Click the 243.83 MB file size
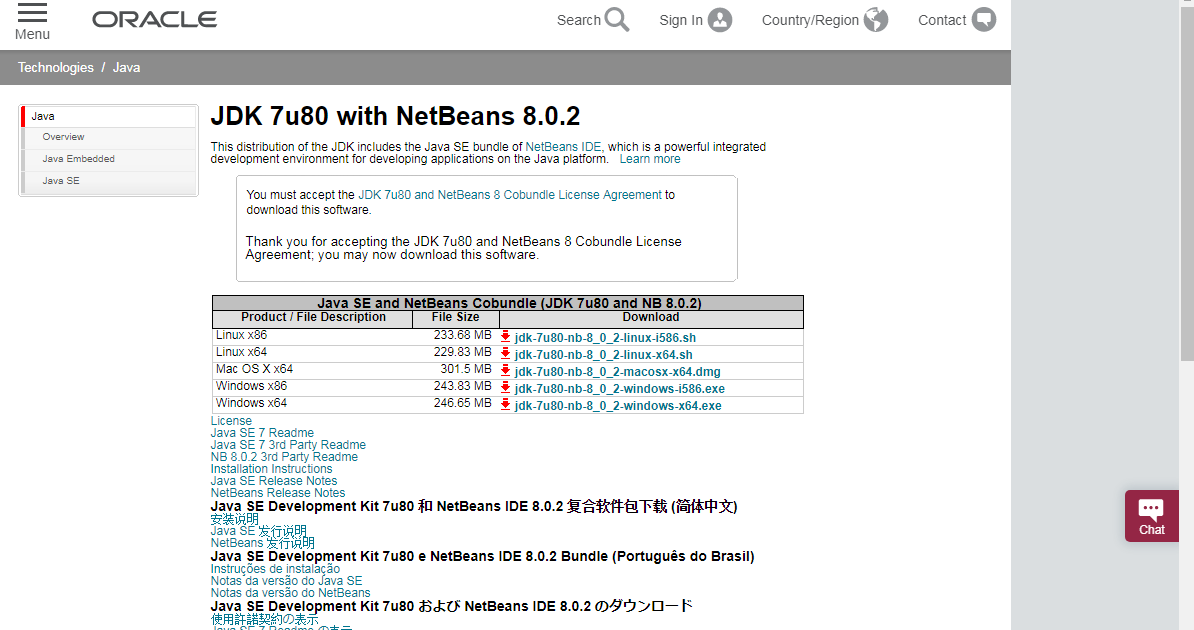1194x630 pixels. [463, 386]
